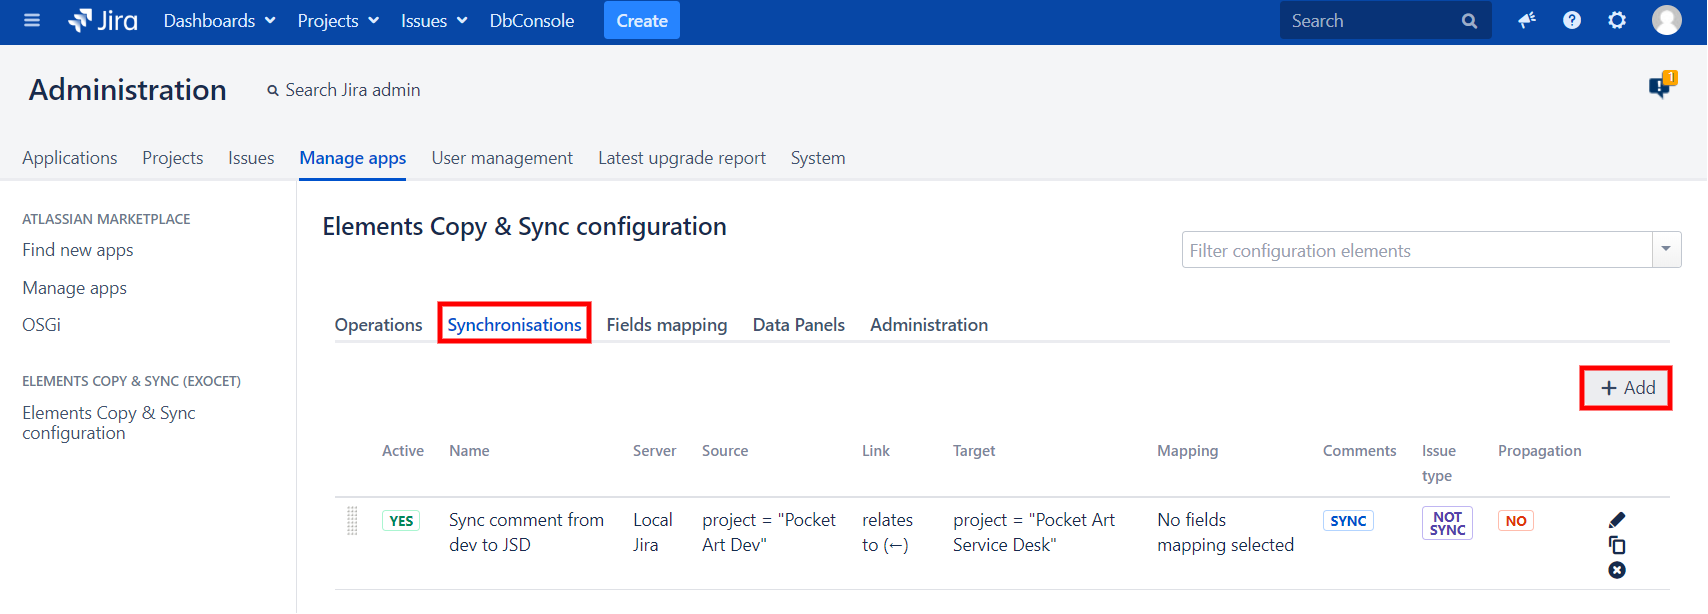The width and height of the screenshot is (1708, 614).
Task: Focus the top Search field
Action: [1386, 21]
